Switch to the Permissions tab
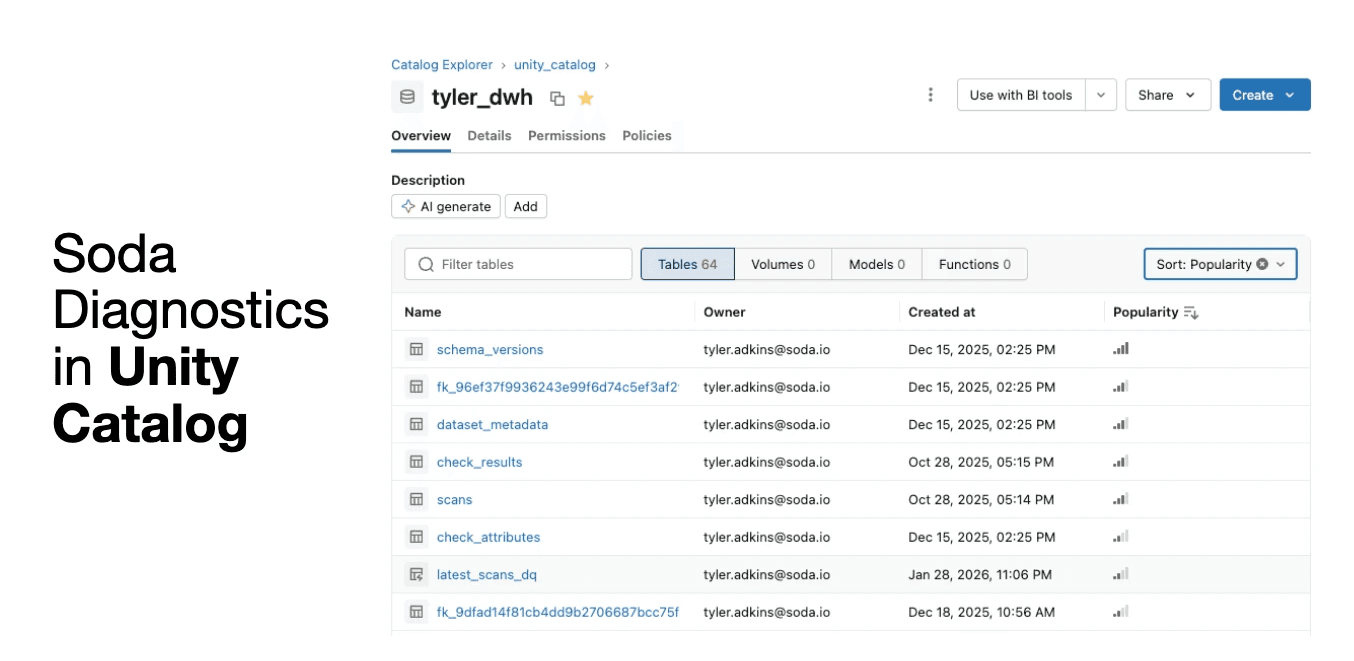The image size is (1354, 661). coord(566,136)
